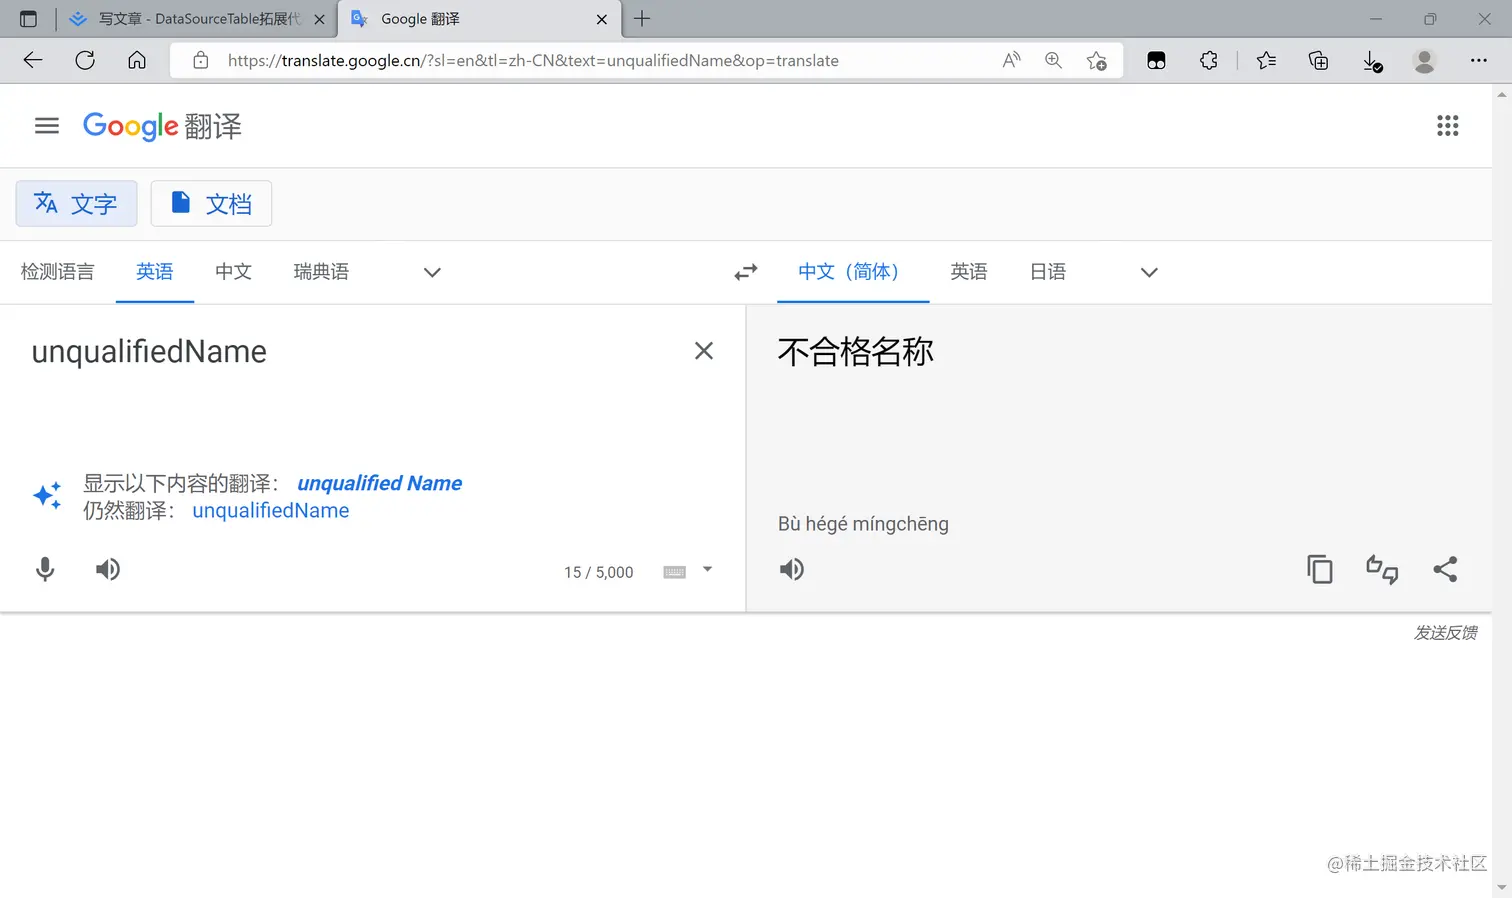
Task: Open a new browser tab
Action: [642, 19]
